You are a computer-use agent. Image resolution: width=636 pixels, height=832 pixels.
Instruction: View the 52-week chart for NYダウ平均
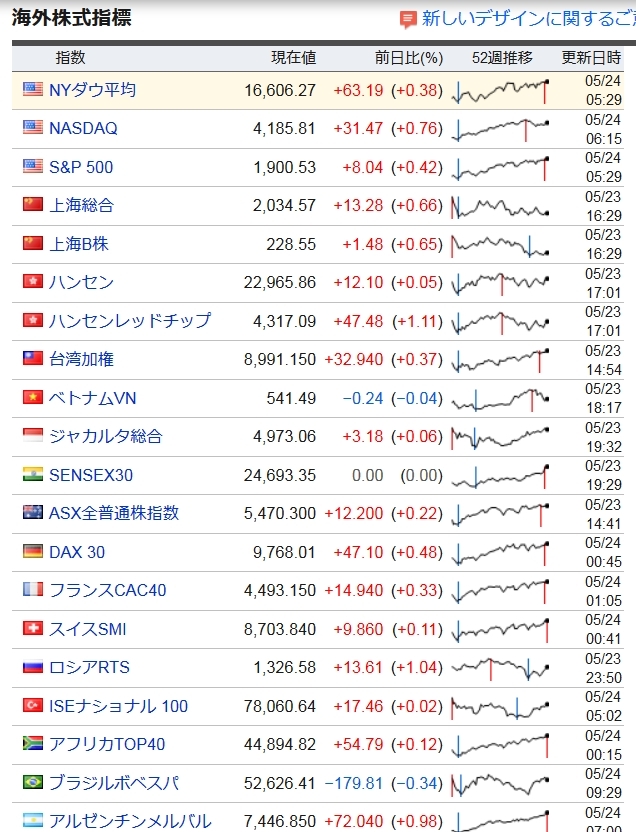[x=501, y=91]
